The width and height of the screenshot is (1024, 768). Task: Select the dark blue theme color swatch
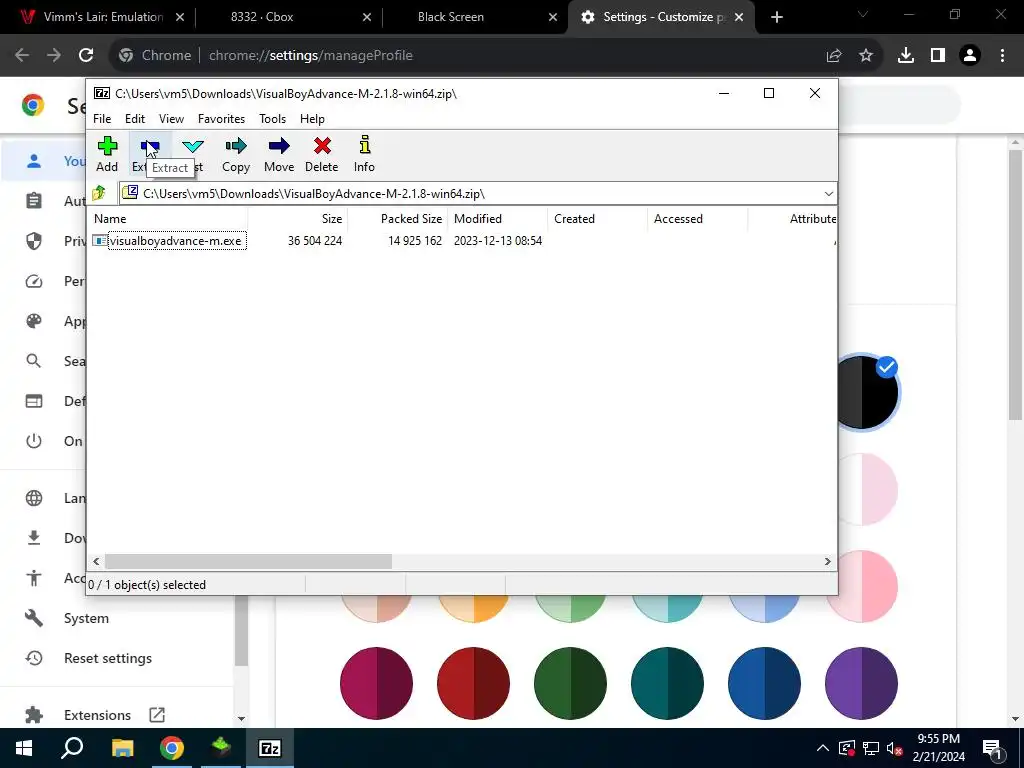(x=764, y=683)
